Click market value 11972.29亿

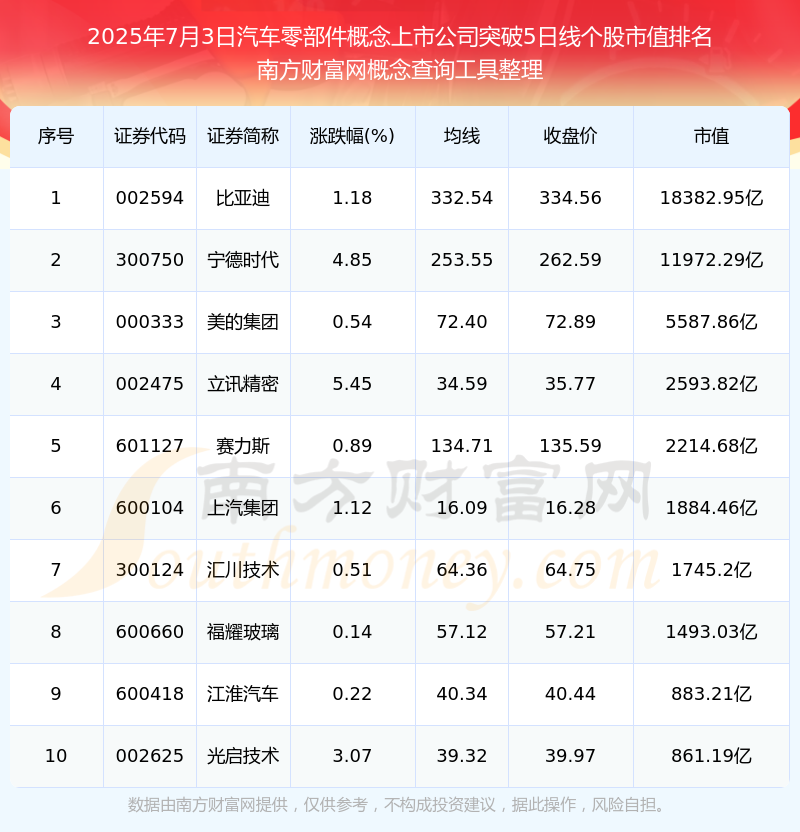coord(711,260)
